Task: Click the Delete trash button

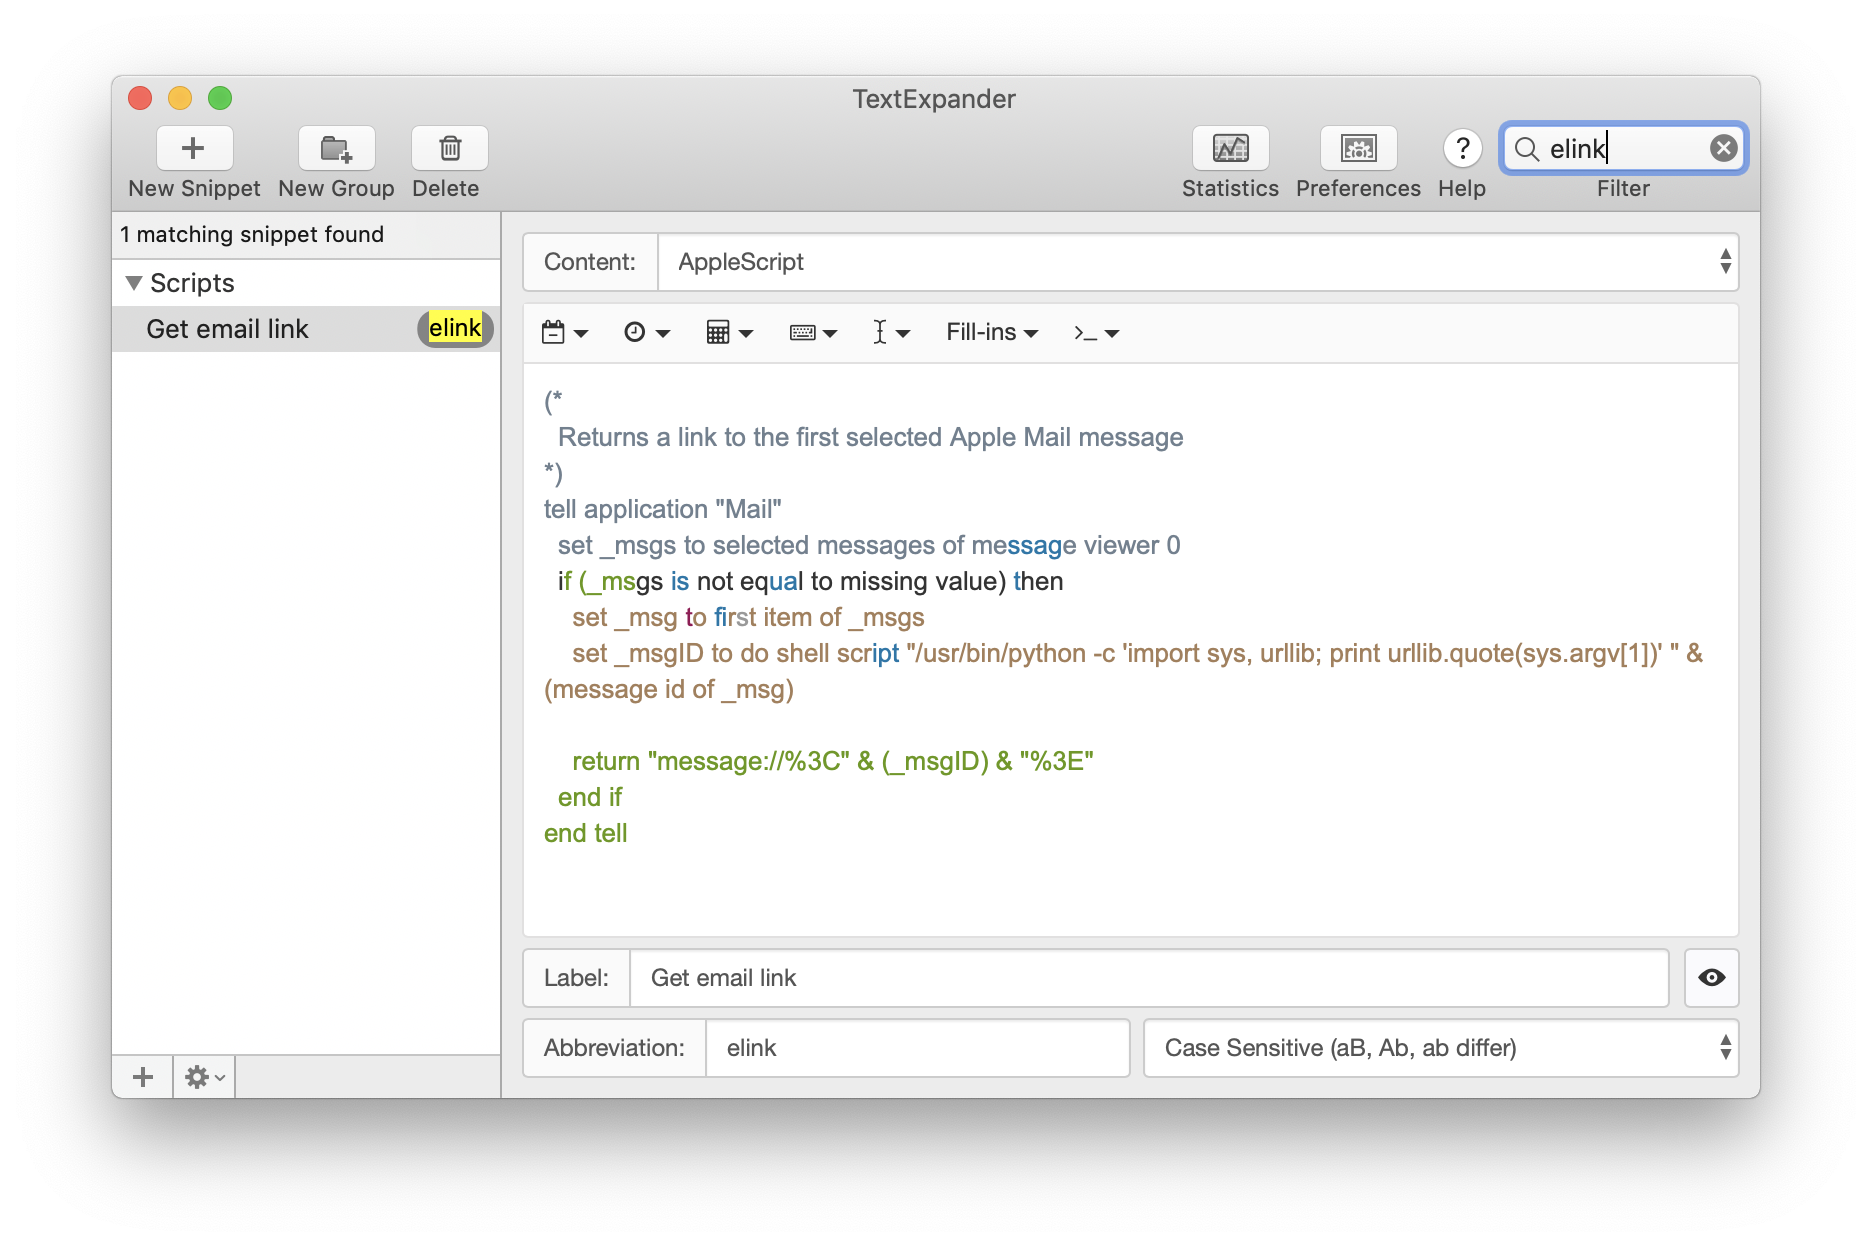Action: click(x=449, y=148)
